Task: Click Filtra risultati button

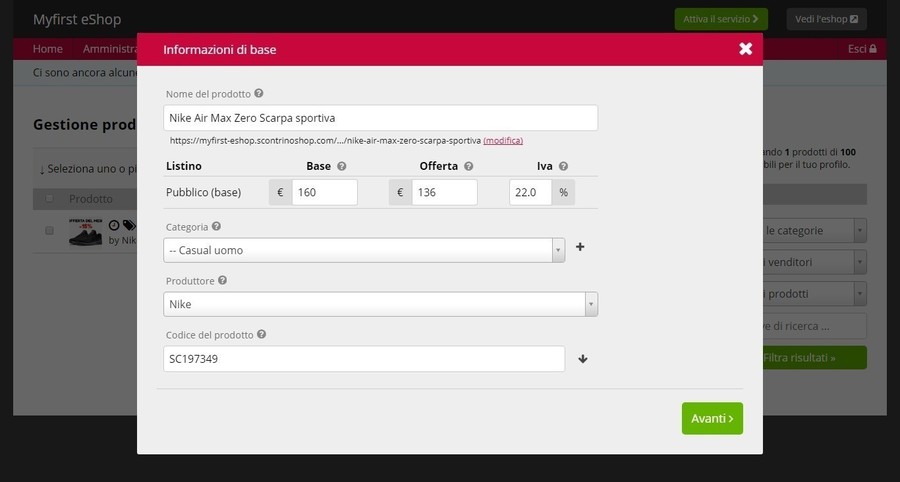Action: 814,357
